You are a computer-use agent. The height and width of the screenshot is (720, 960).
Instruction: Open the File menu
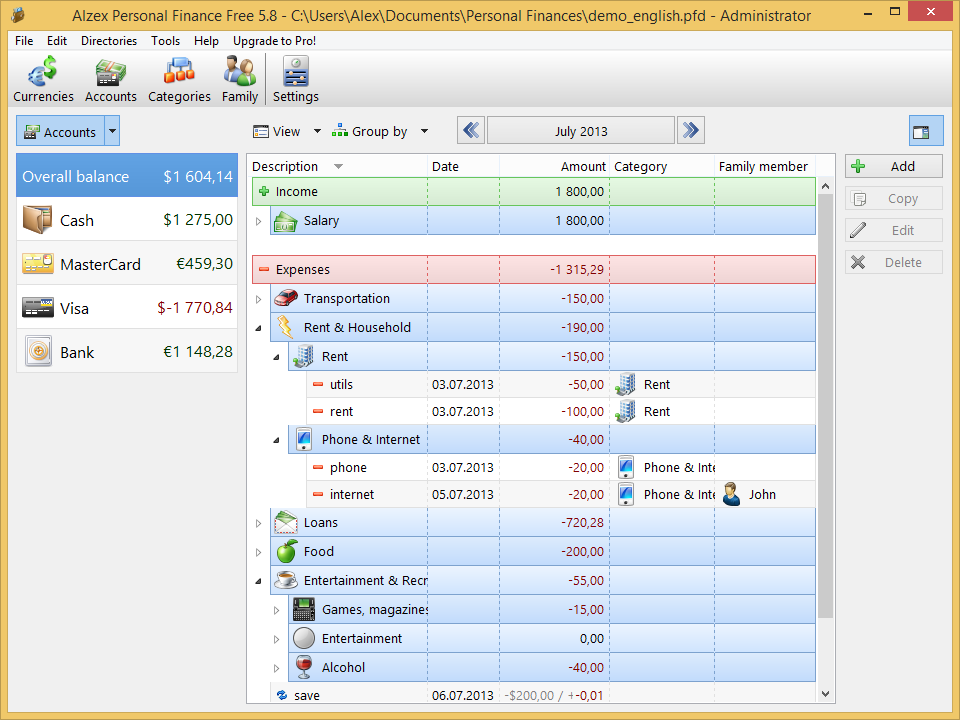(24, 40)
